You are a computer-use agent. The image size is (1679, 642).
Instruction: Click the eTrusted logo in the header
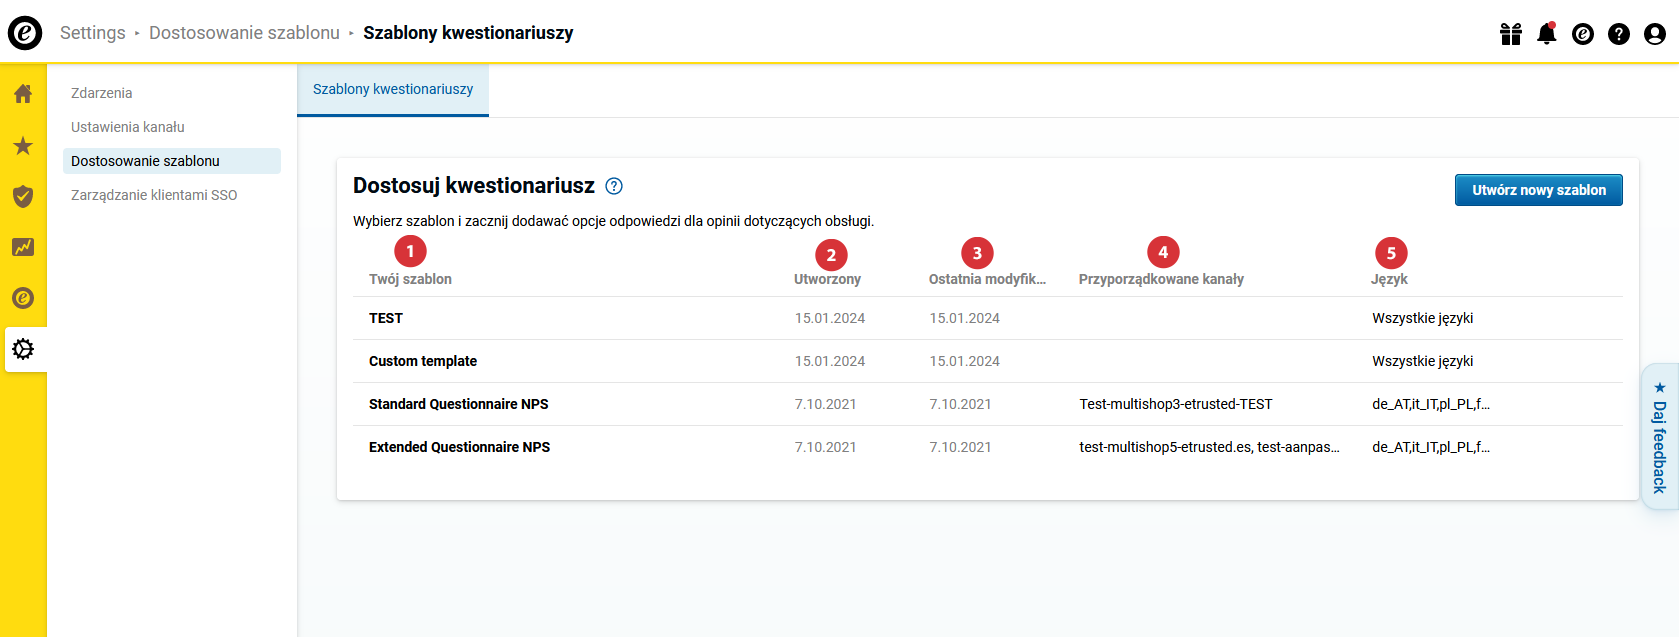click(25, 33)
